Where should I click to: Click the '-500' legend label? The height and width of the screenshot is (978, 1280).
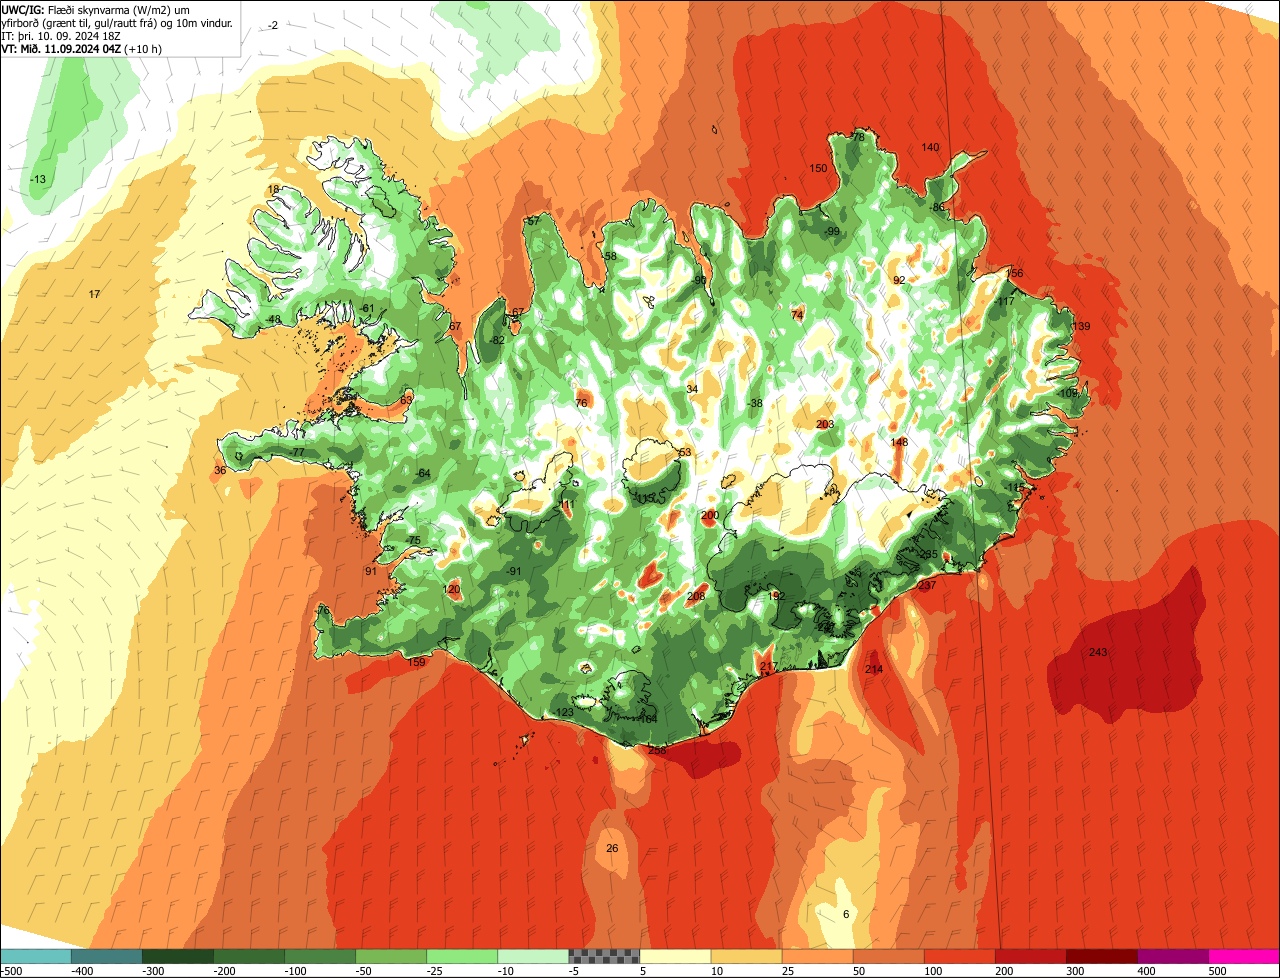coord(11,970)
